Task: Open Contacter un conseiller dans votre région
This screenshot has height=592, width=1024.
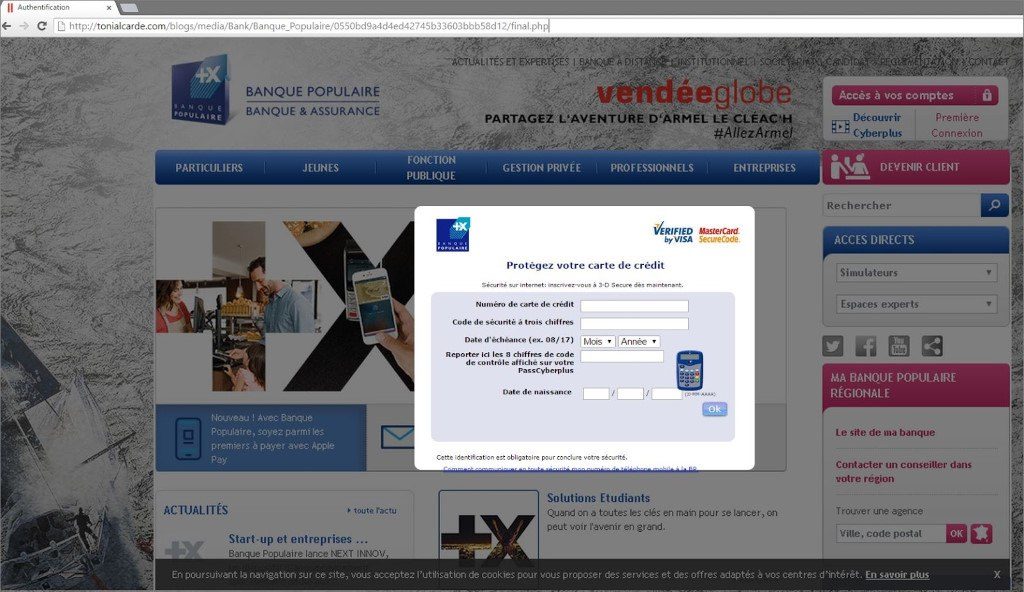Action: pyautogui.click(x=903, y=472)
